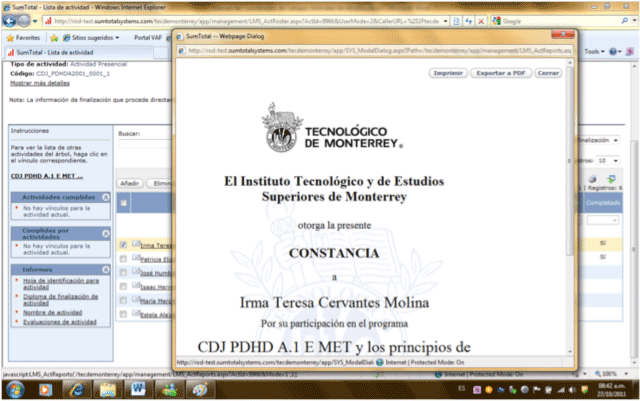Click the Añadir button
The image size is (640, 401).
129,183
